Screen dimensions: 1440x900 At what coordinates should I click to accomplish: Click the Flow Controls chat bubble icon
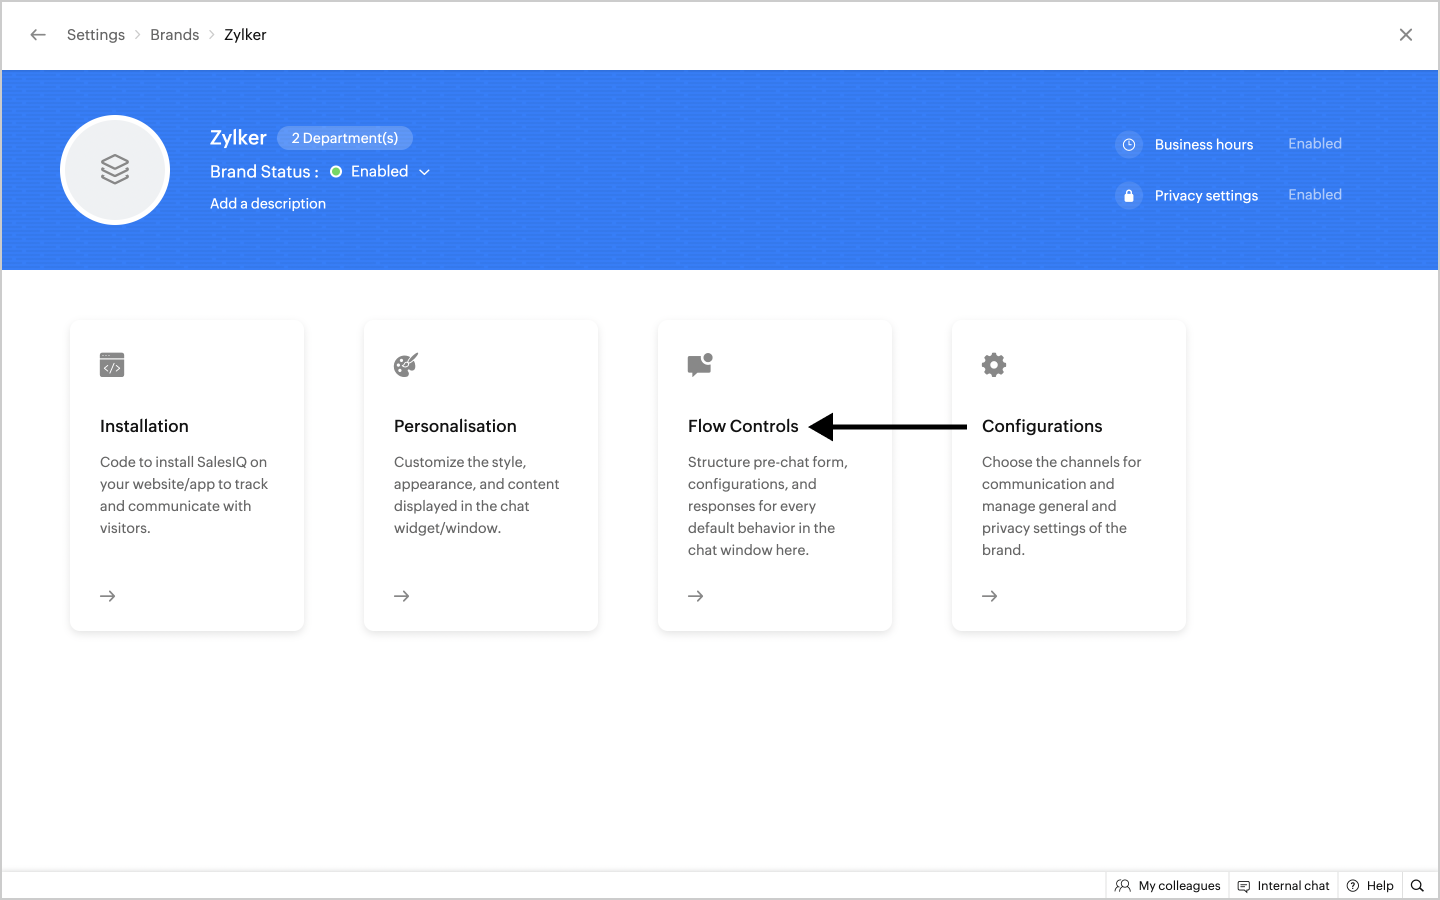click(700, 365)
